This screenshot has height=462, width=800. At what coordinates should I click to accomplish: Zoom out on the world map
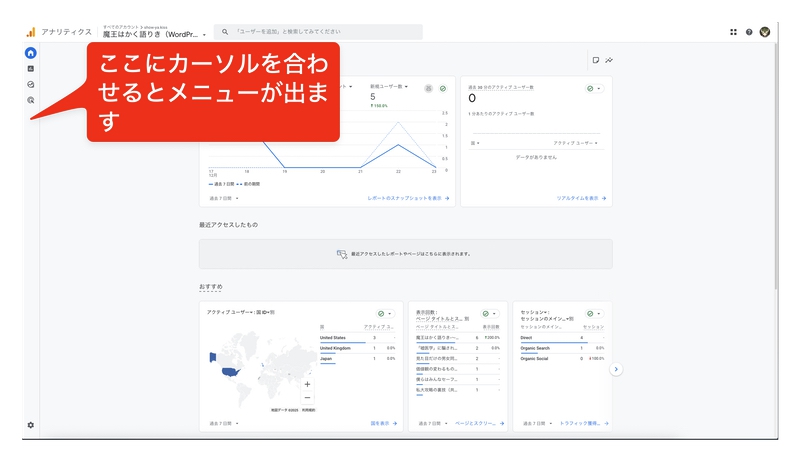point(307,397)
